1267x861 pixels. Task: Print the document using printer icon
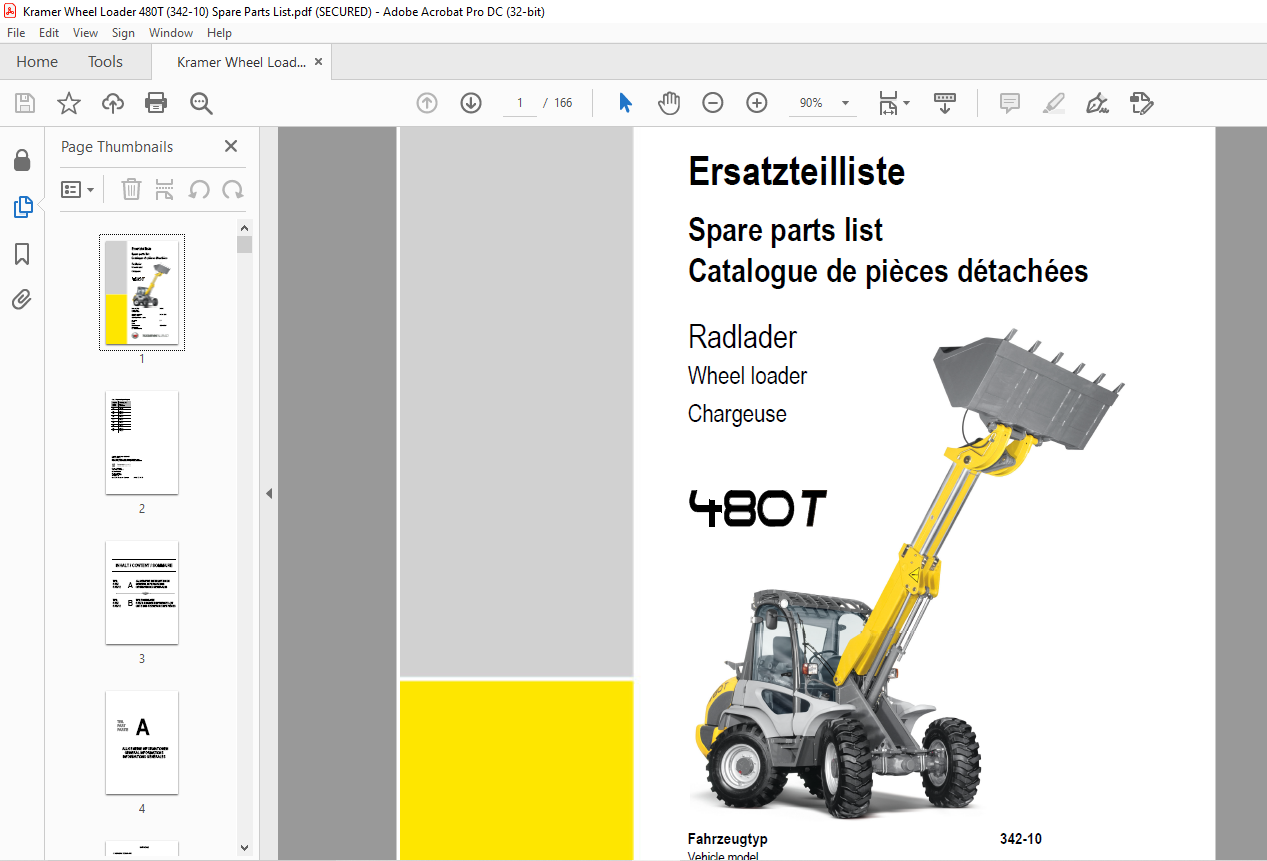pyautogui.click(x=156, y=103)
